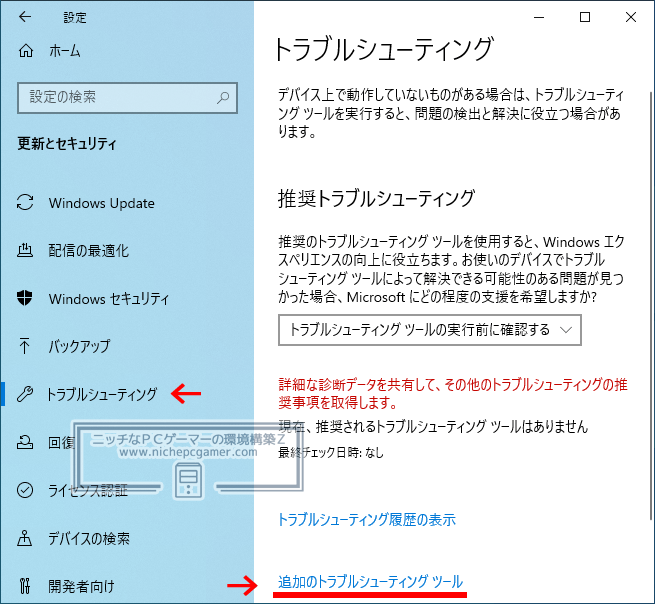Image resolution: width=655 pixels, height=604 pixels.
Task: Open トラブルシューティング履歴の表示 link
Action: click(x=367, y=520)
